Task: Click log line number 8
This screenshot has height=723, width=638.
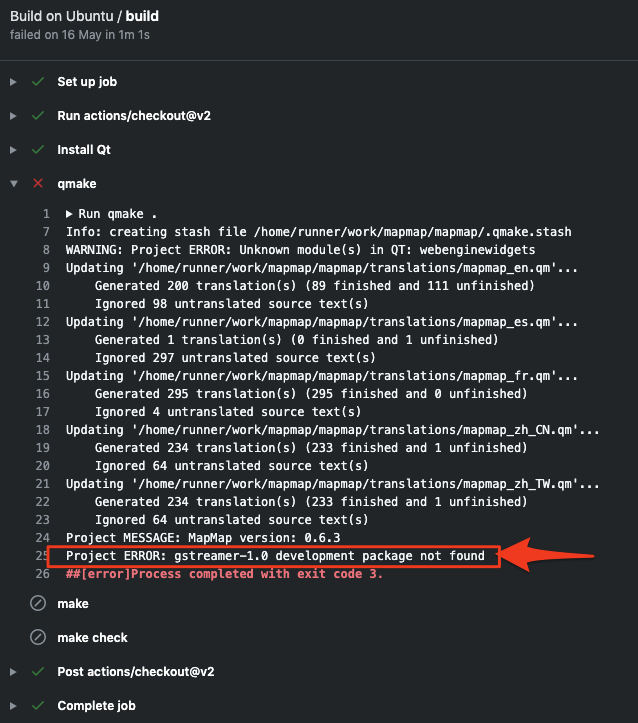Action: click(46, 250)
